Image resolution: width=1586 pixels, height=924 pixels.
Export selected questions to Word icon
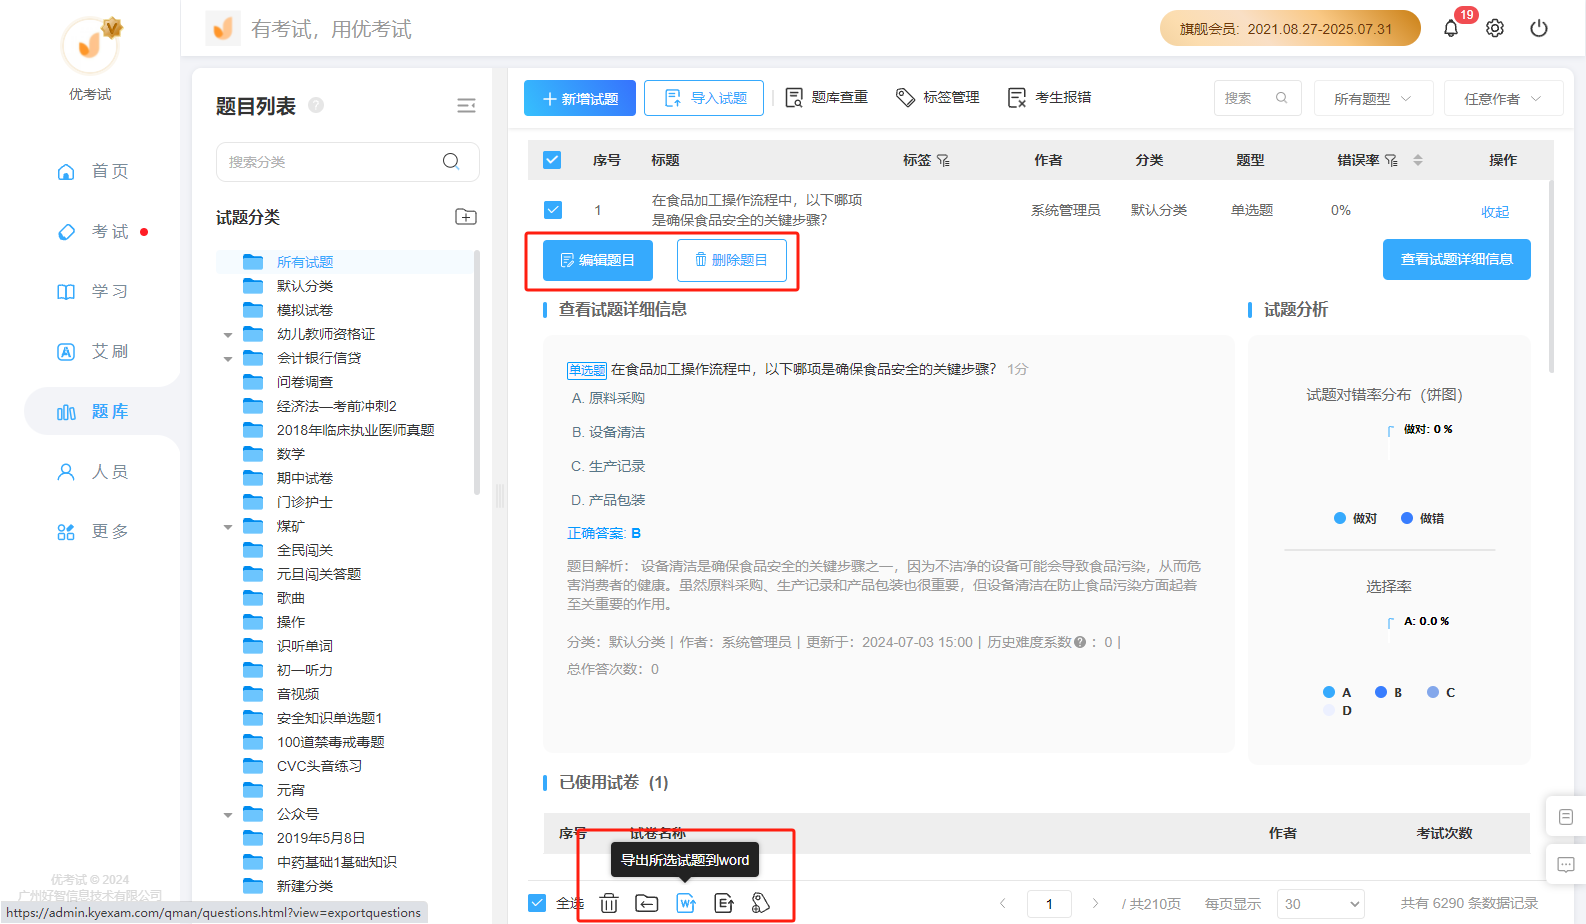[x=686, y=903]
